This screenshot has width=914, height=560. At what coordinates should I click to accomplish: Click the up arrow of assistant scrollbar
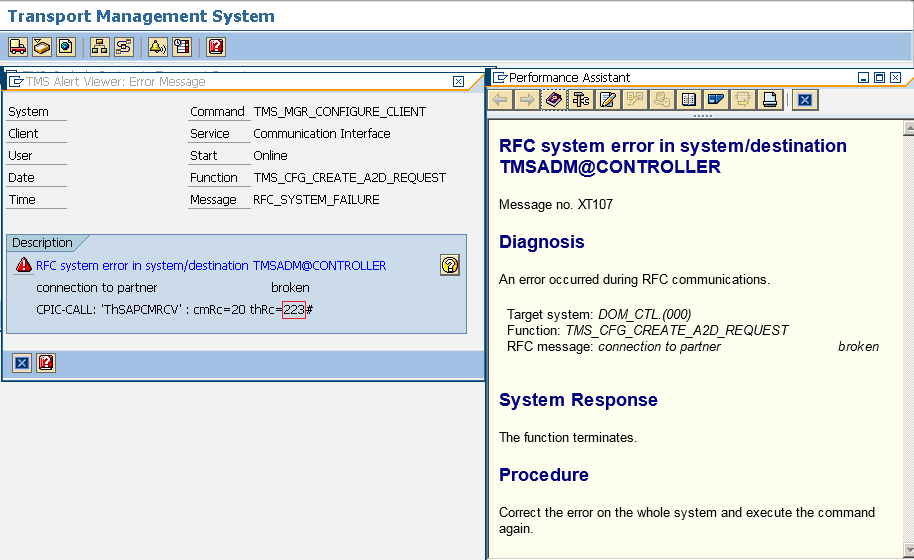click(x=908, y=128)
